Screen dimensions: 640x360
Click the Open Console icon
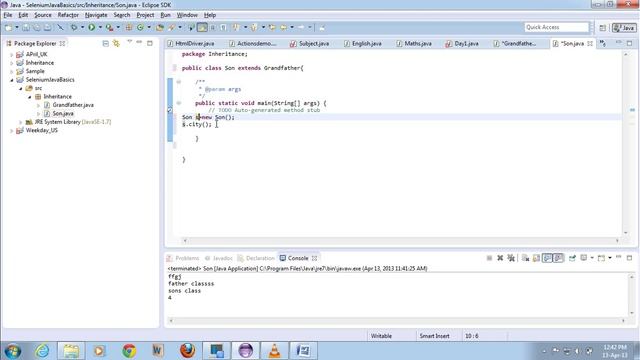coord(601,258)
